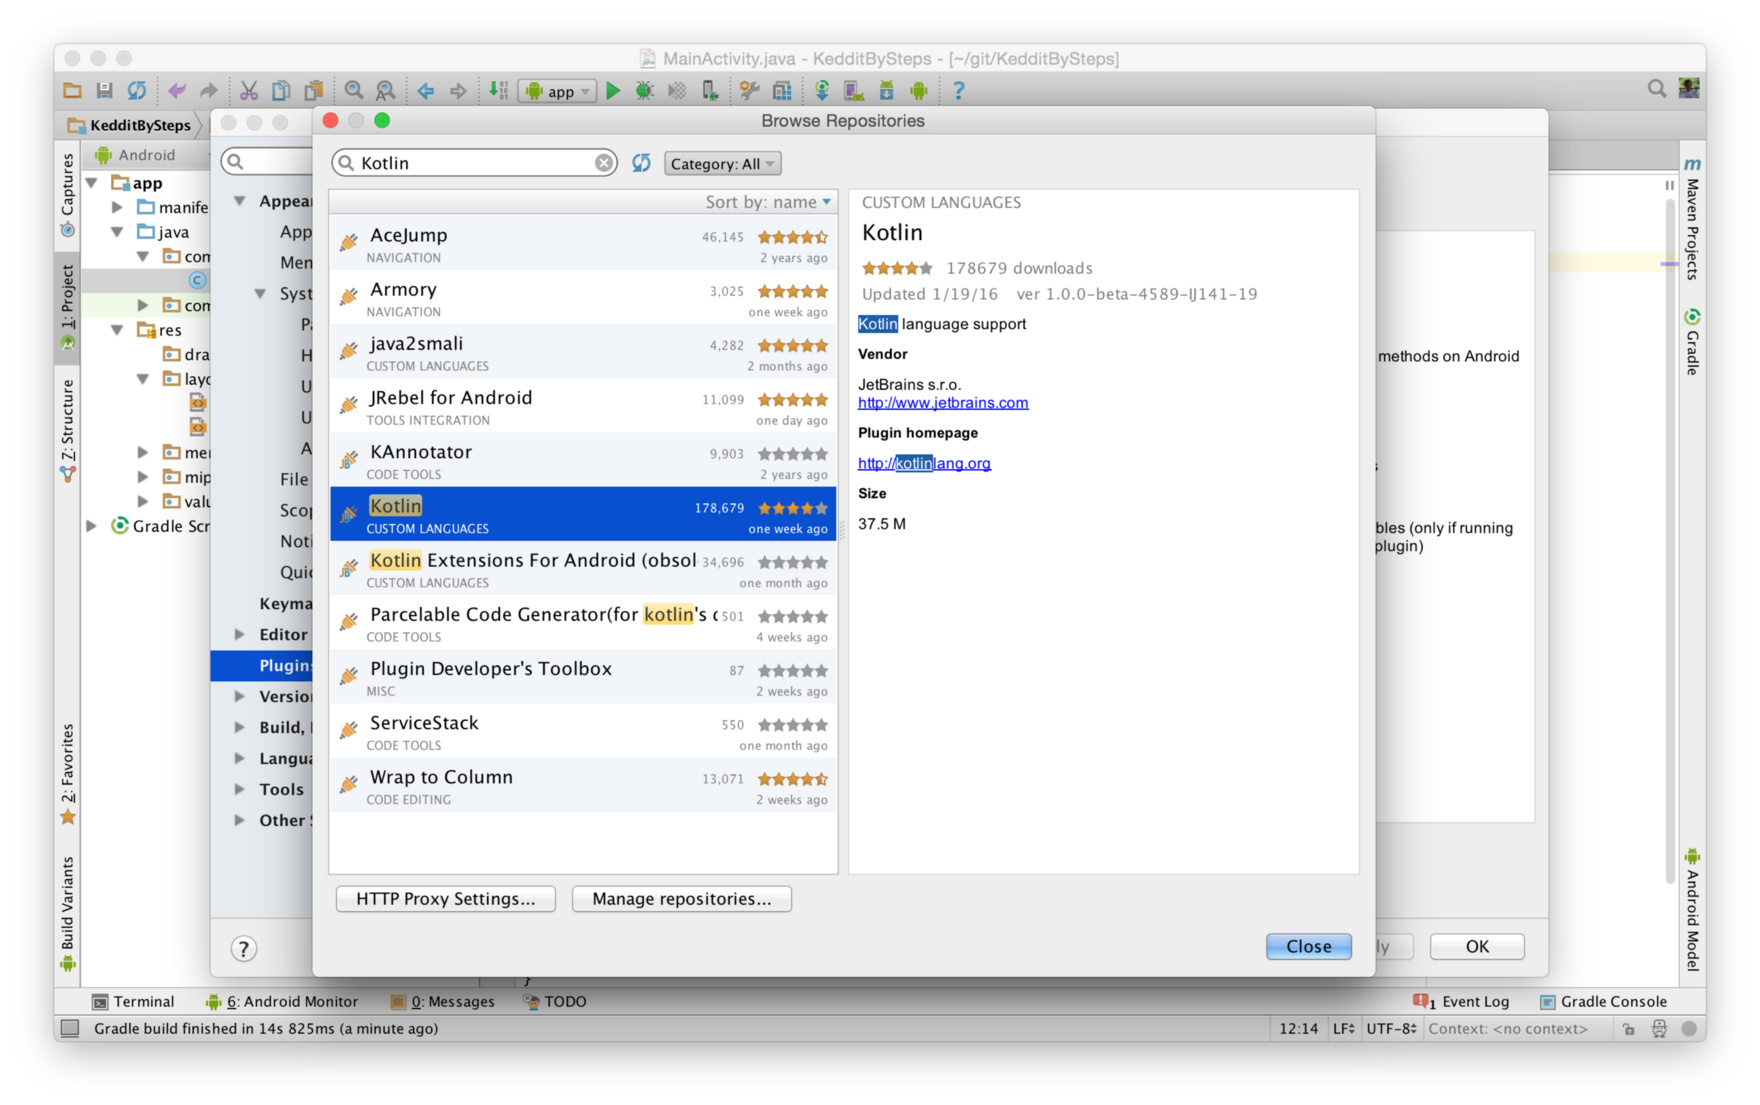Expand the Gradle Scripts tree node
The image size is (1760, 1105).
[x=92, y=526]
